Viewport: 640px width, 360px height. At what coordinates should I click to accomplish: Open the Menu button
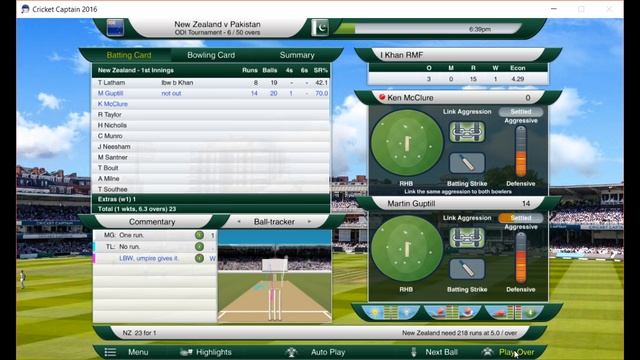138,352
